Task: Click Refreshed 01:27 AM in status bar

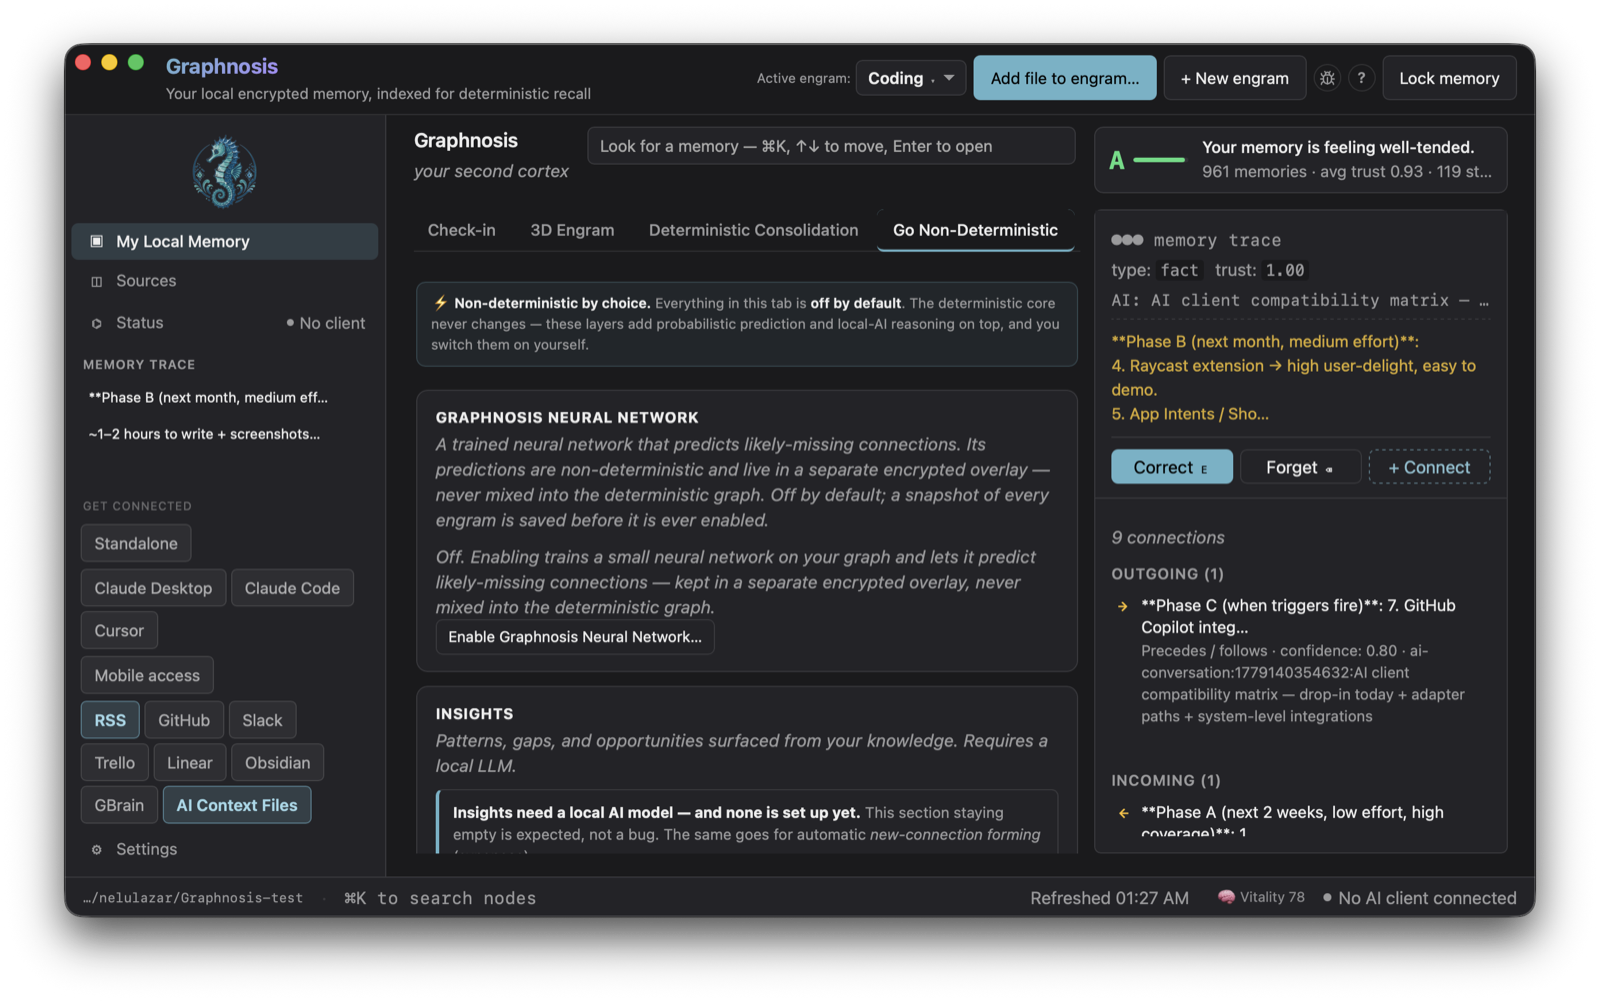Action: tap(1109, 898)
